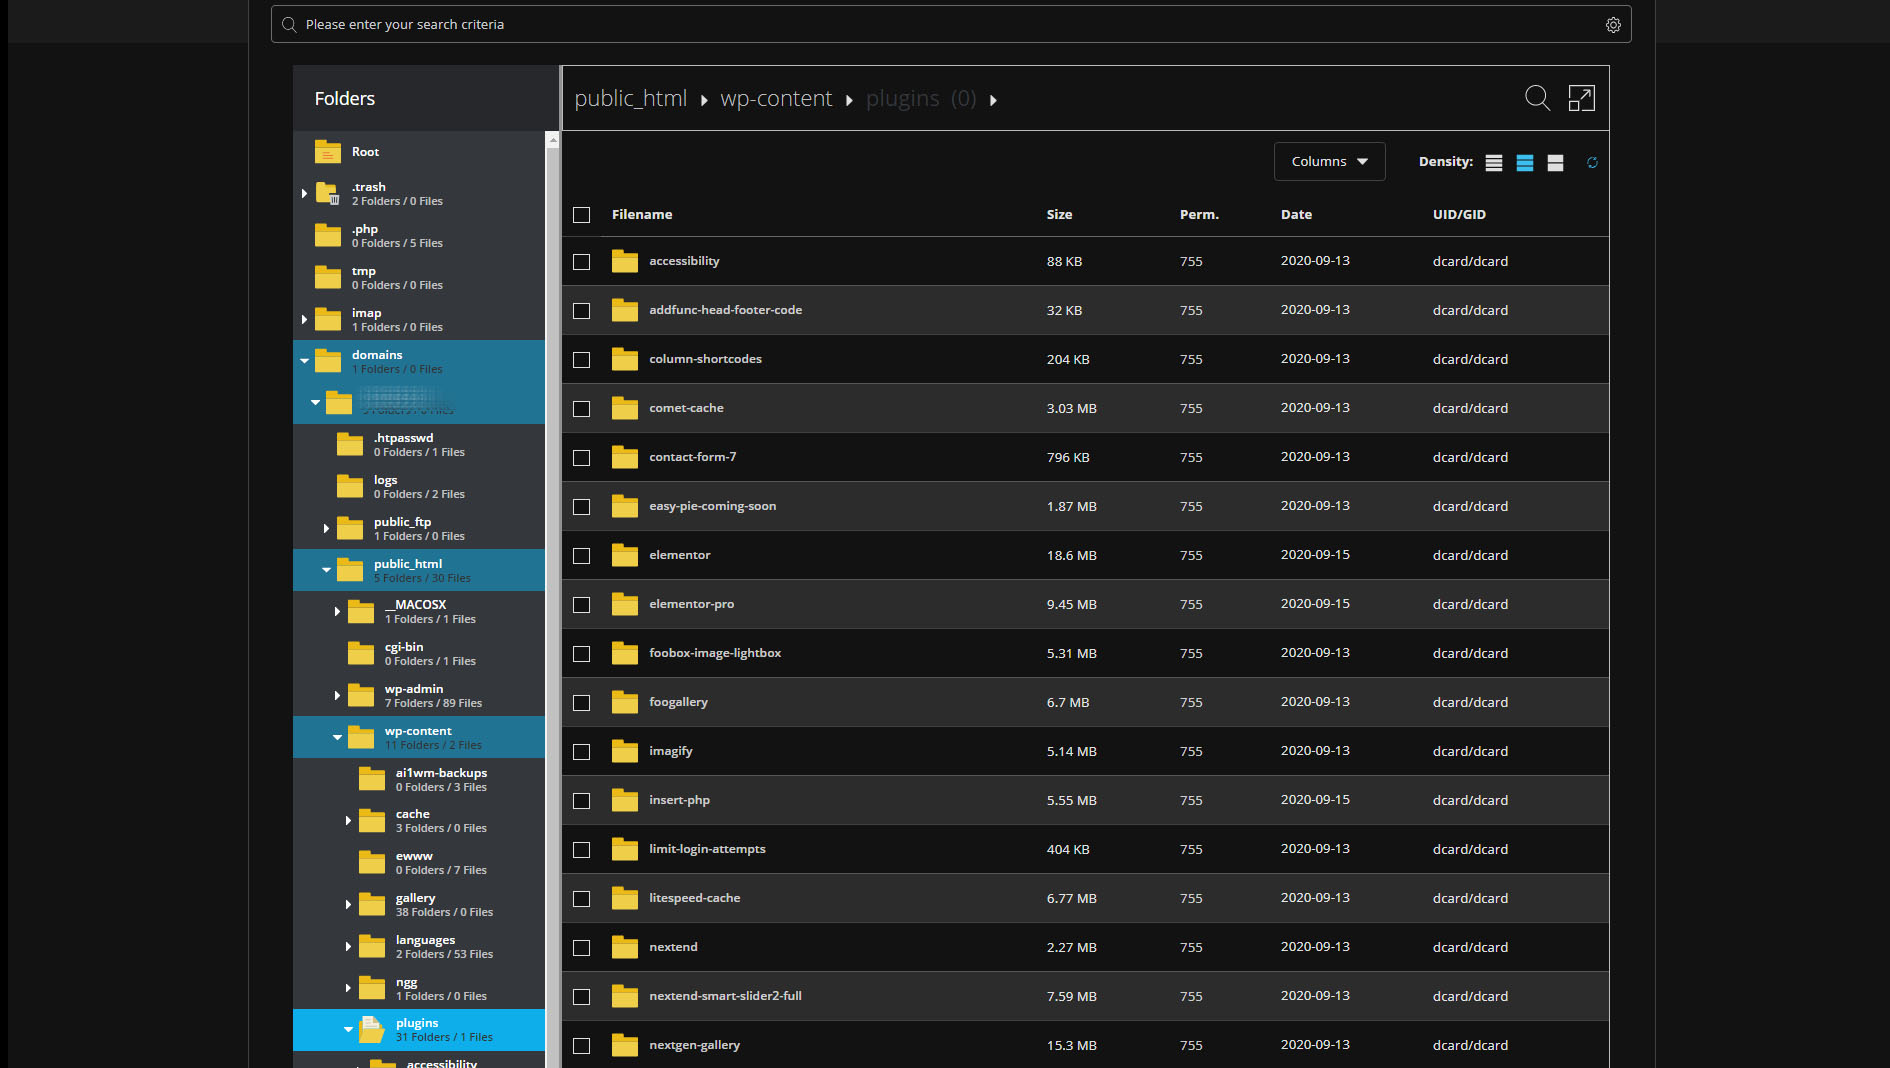Click the imagify folder icon

(625, 751)
